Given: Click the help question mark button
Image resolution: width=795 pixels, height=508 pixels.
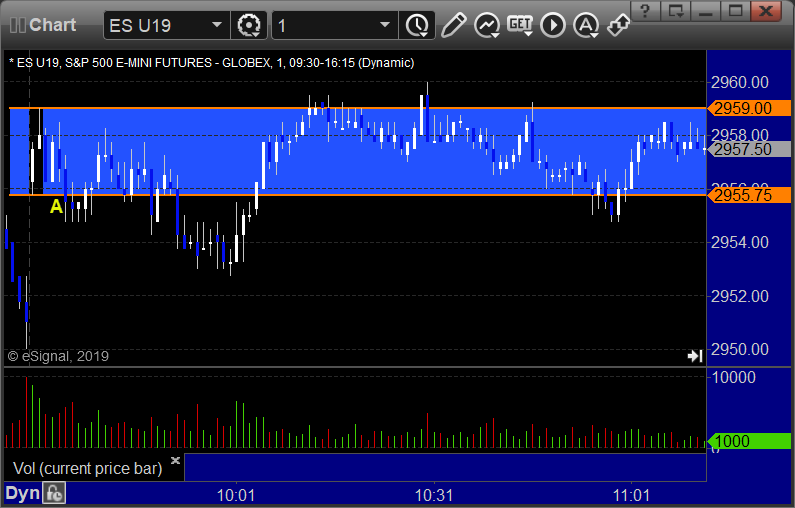Looking at the screenshot, I should point(645,11).
